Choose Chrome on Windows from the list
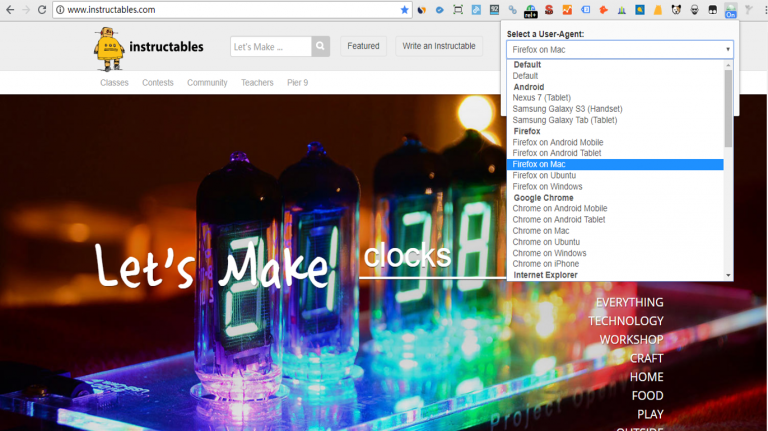Viewport: 768px width, 431px height. (x=549, y=253)
